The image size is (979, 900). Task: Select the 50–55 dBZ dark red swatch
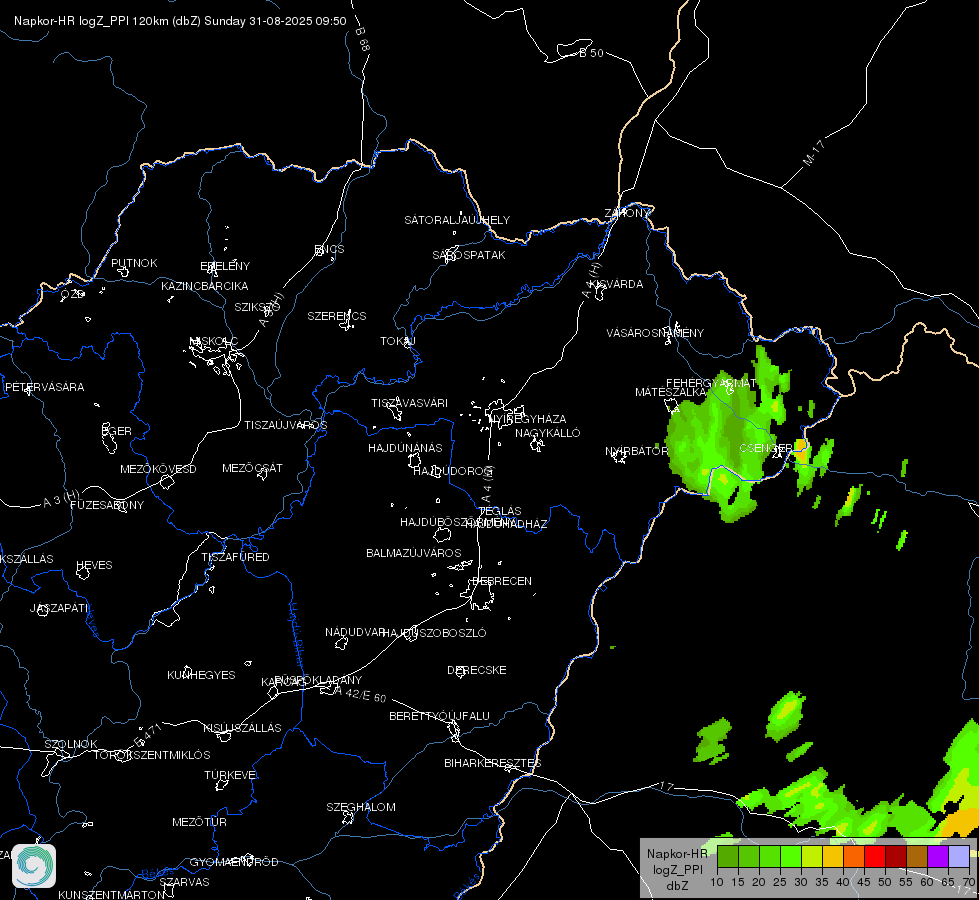(x=896, y=857)
